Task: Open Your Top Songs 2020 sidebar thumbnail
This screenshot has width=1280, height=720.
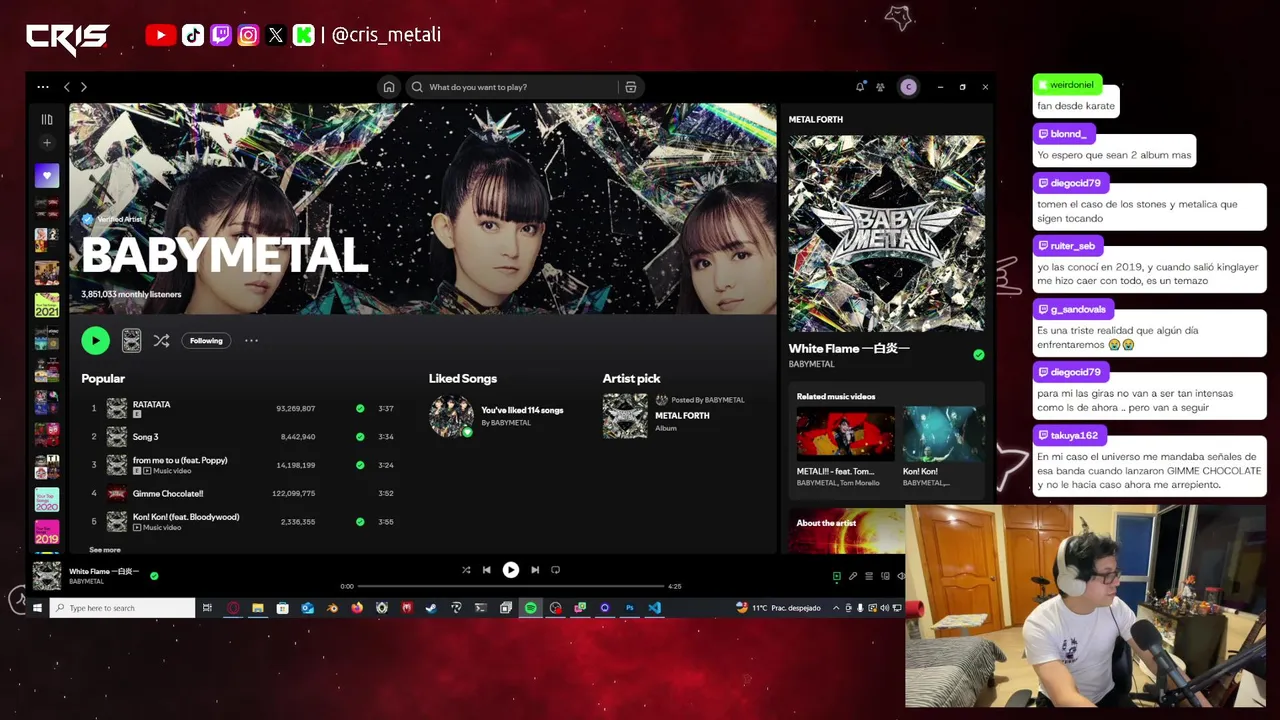Action: click(x=47, y=499)
